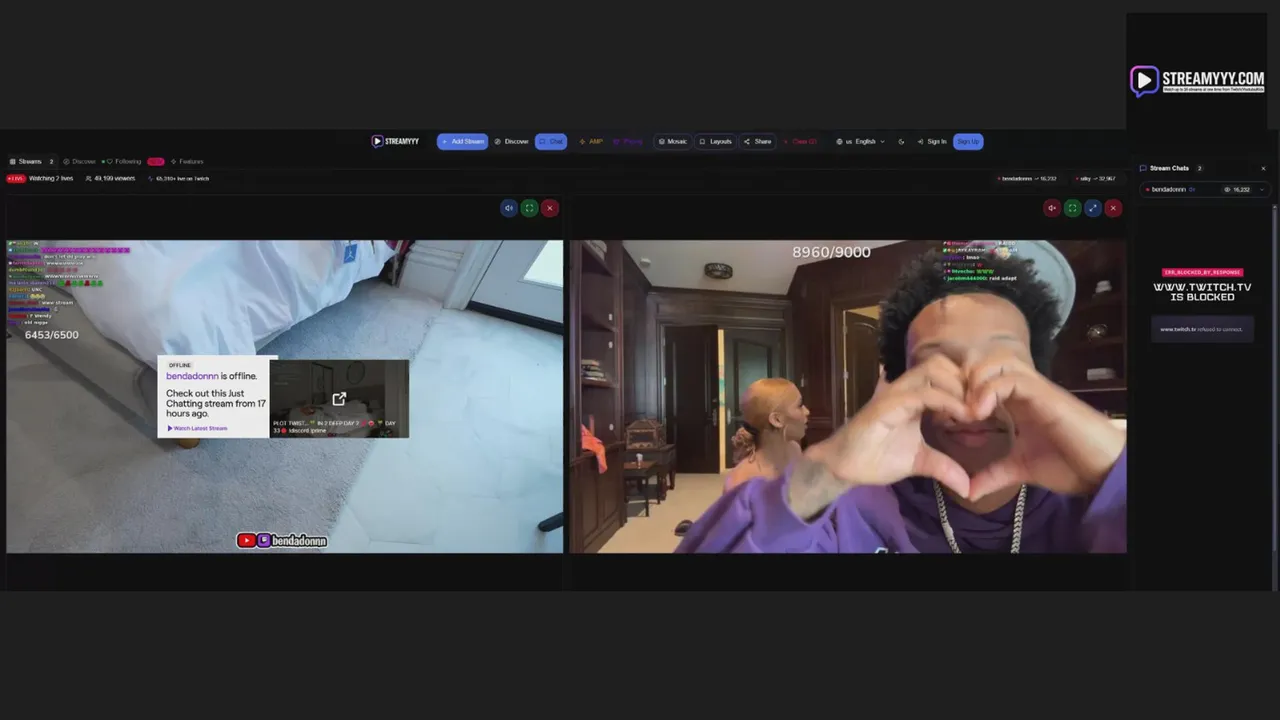Viewport: 1280px width, 720px height.
Task: Click the 'www.twitch.tv refused to connect' box
Action: tap(1203, 329)
